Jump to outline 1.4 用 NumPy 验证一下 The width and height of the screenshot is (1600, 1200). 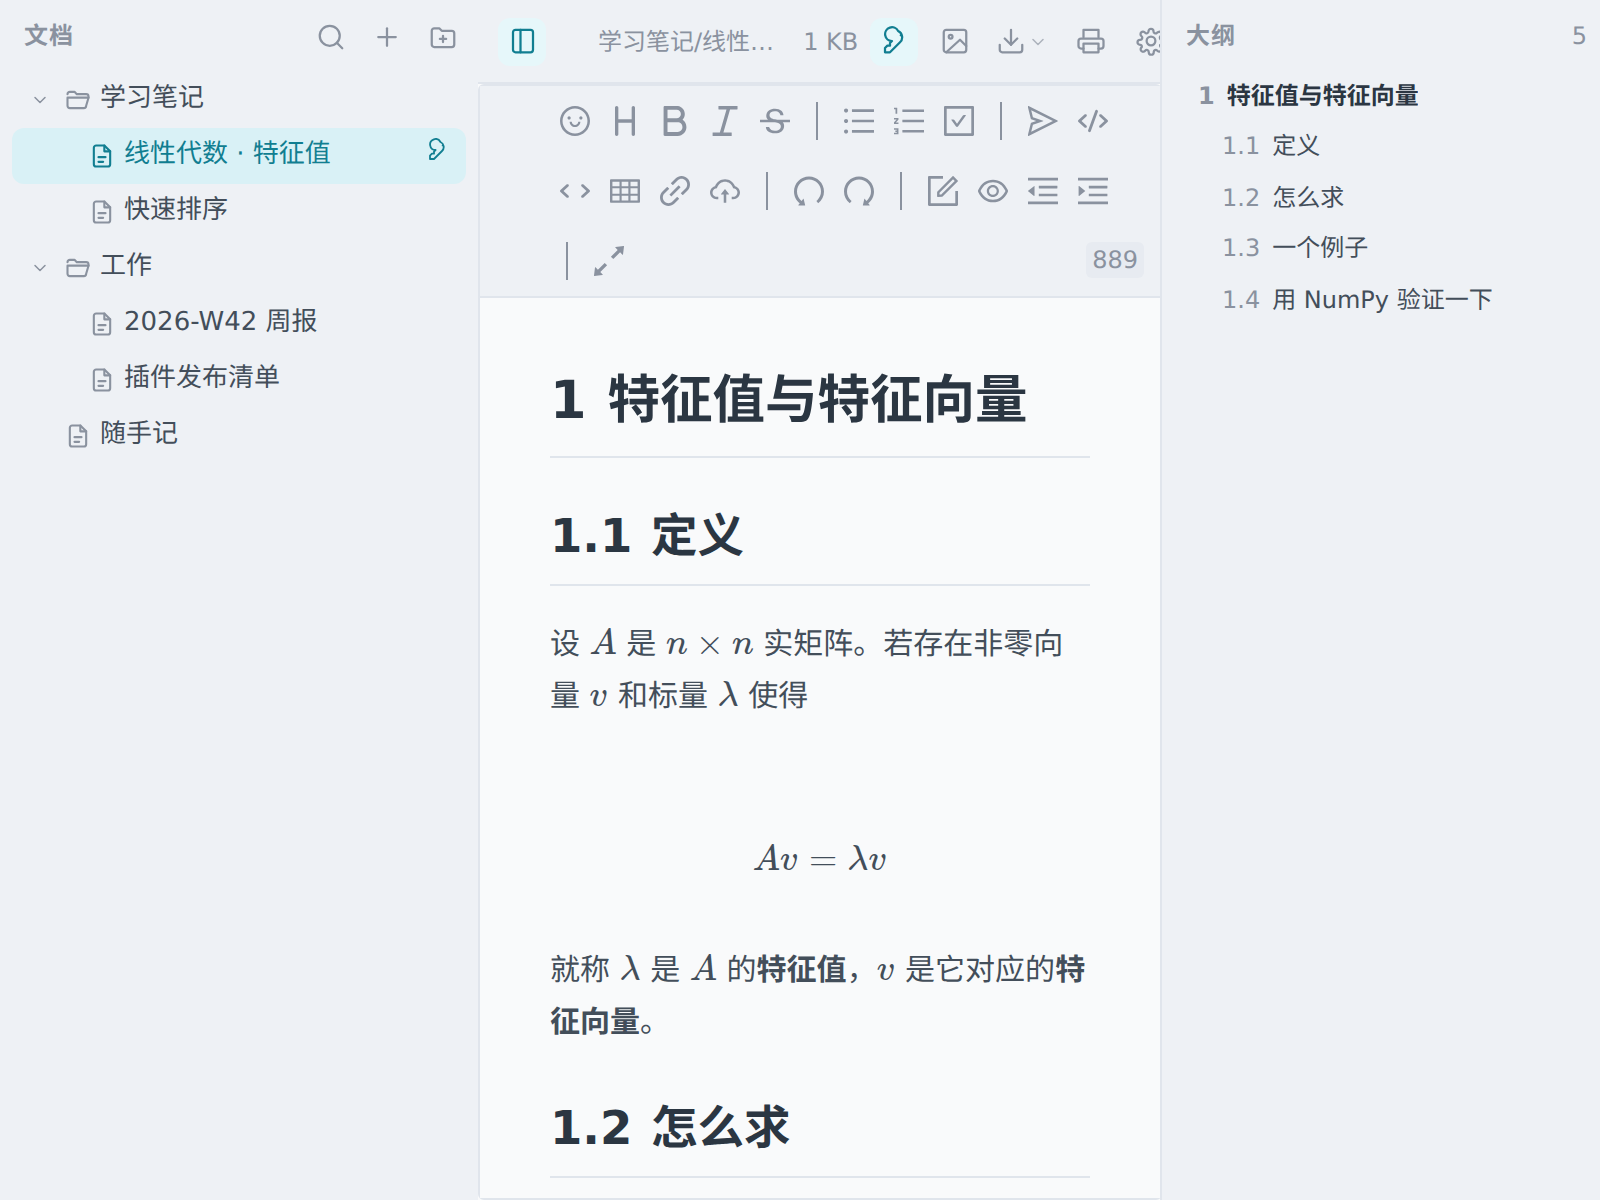pyautogui.click(x=1357, y=300)
